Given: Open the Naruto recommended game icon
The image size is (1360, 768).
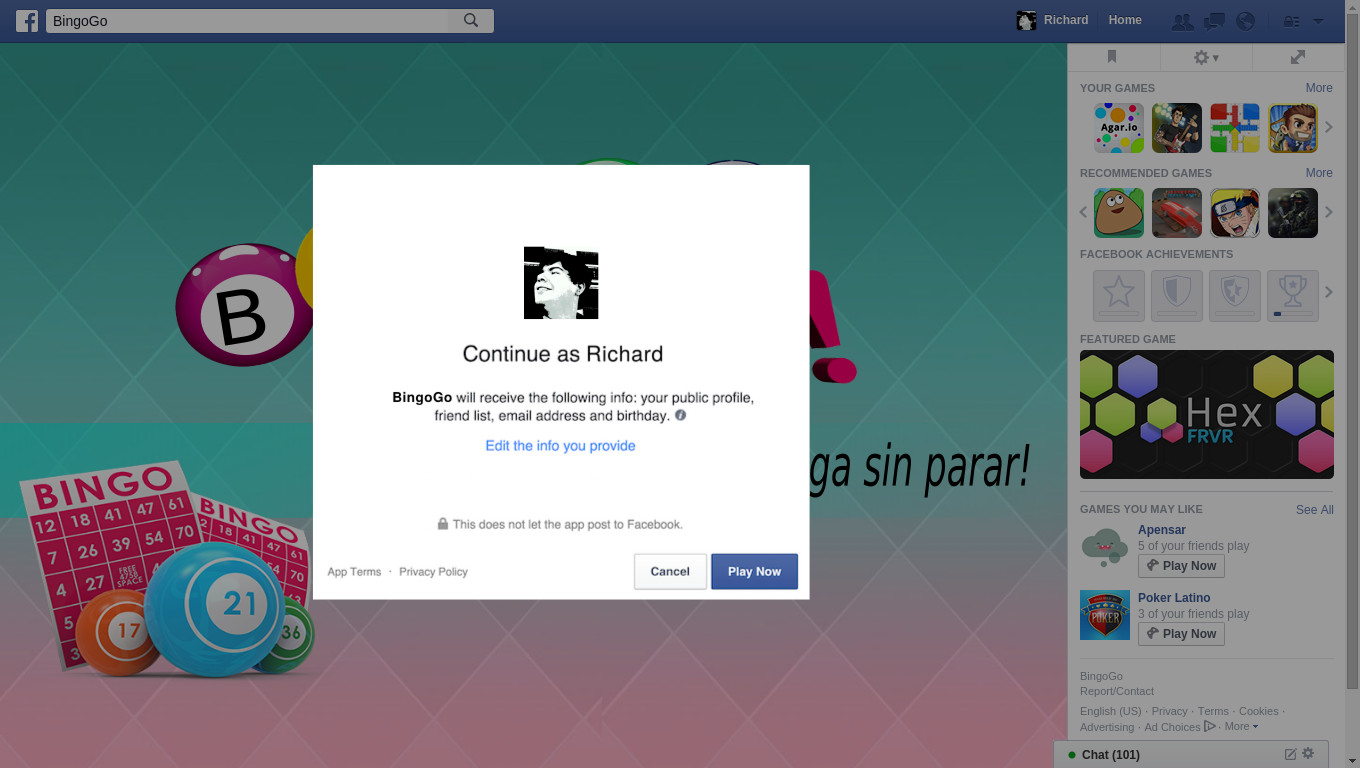Looking at the screenshot, I should point(1235,213).
